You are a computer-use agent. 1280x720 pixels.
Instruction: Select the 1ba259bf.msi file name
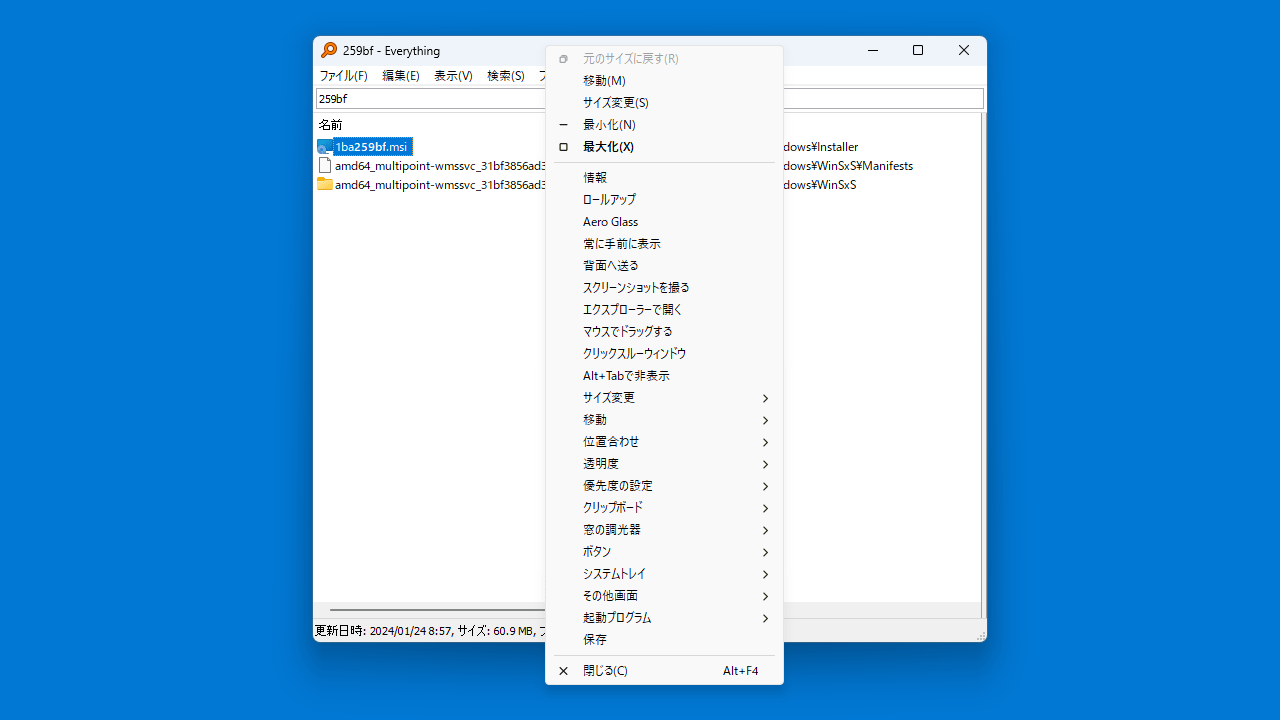[372, 147]
